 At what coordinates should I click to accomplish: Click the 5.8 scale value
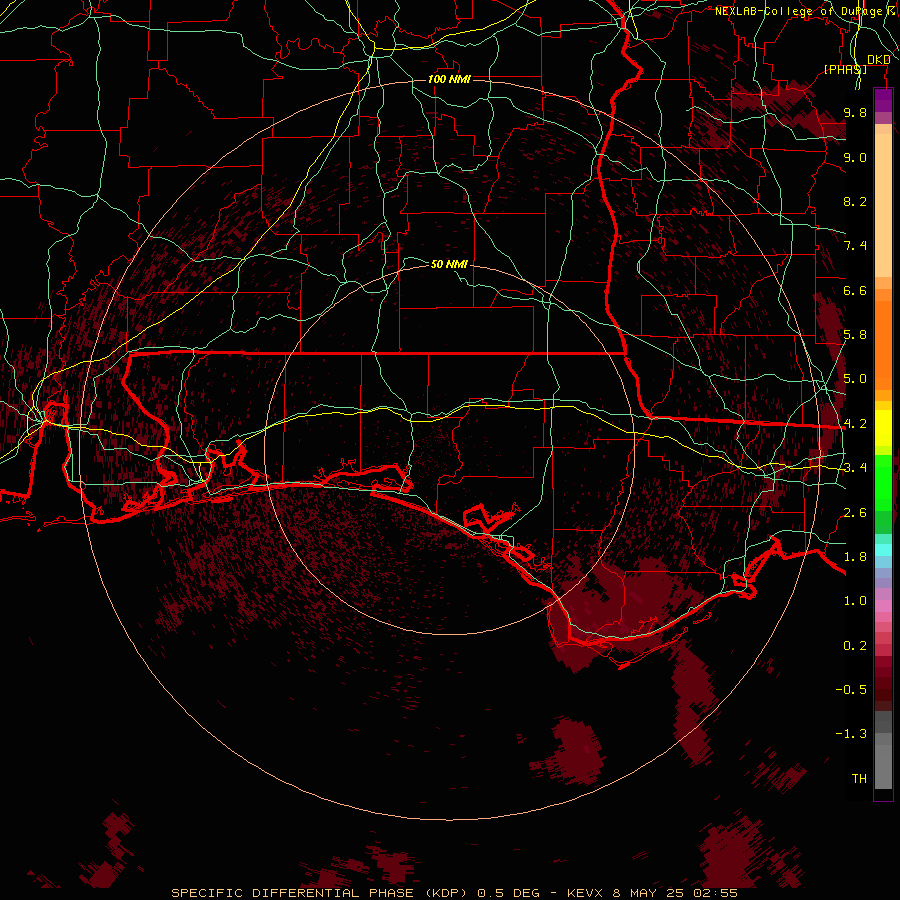[855, 335]
